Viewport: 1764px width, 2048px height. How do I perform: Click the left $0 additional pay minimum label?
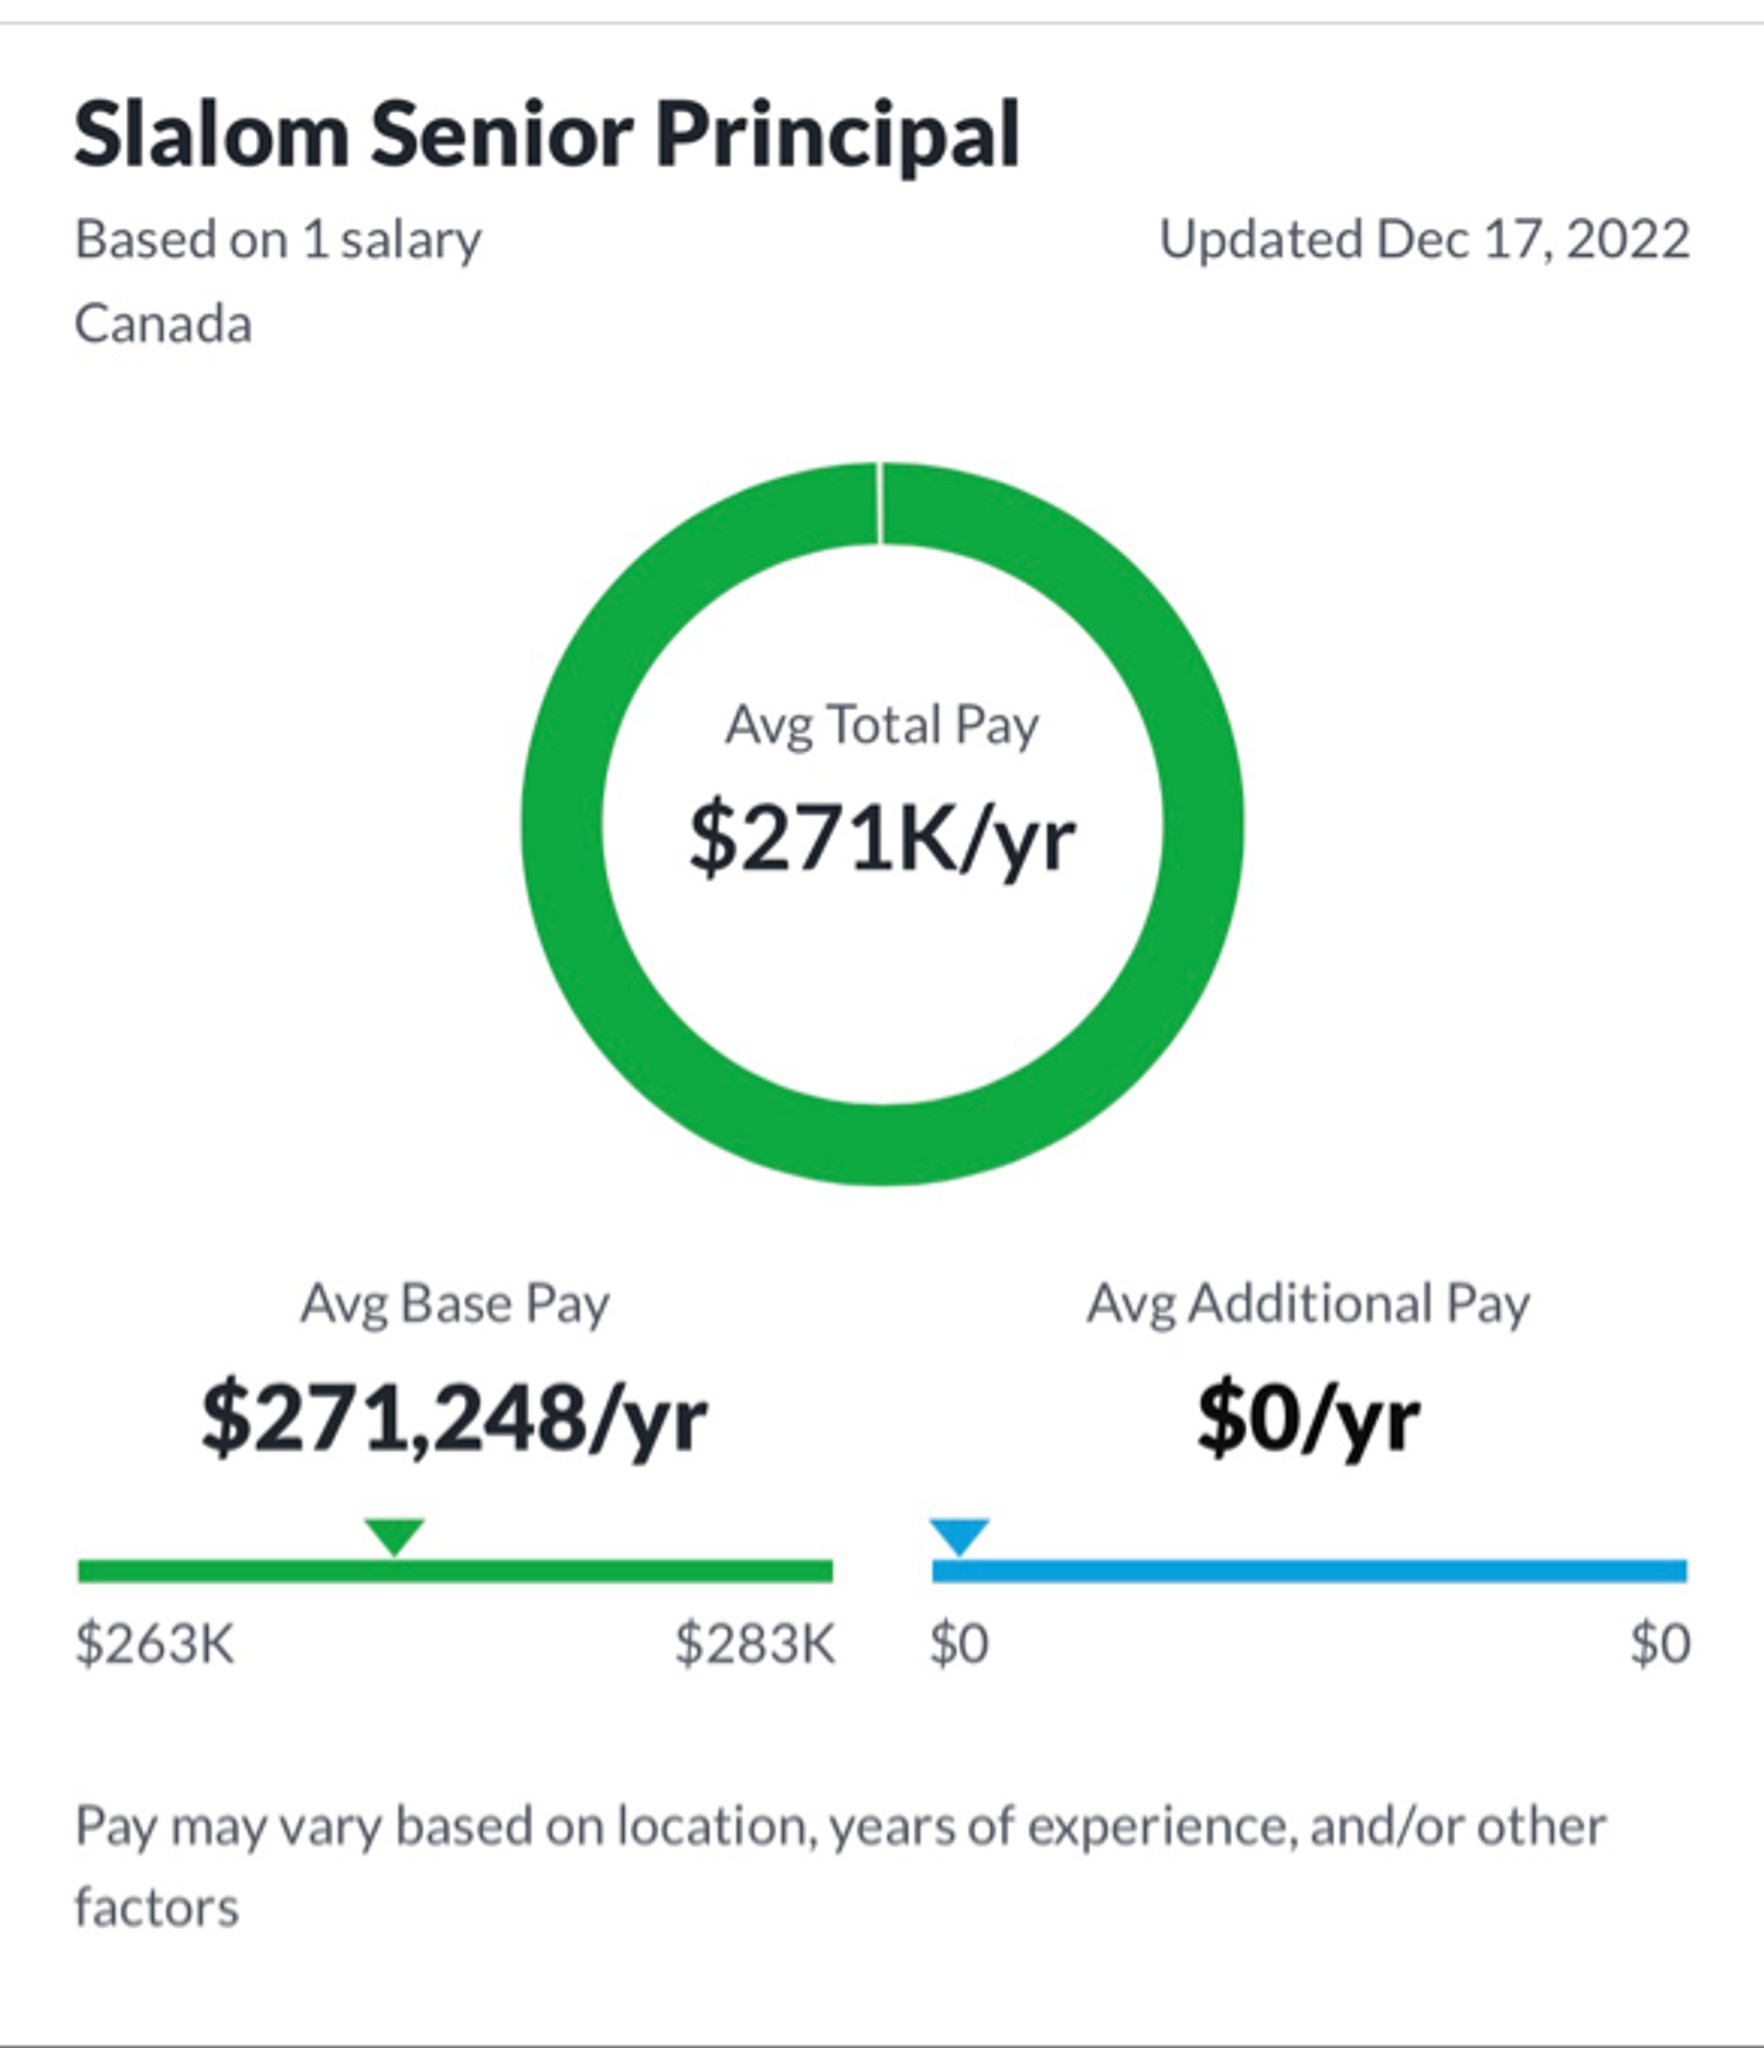tap(959, 1644)
